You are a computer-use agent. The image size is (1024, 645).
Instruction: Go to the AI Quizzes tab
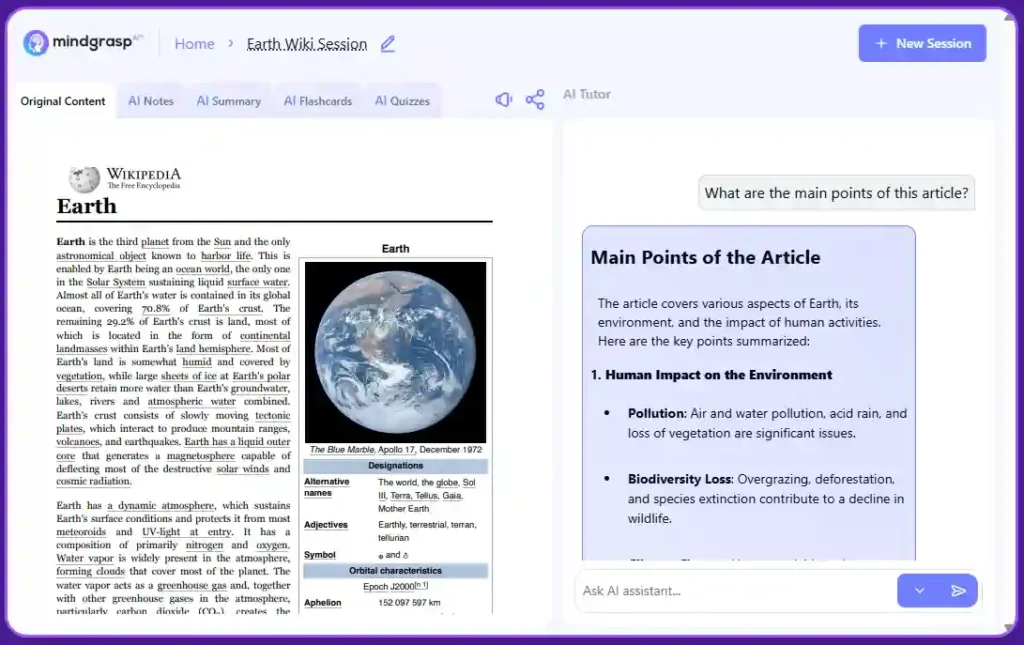pos(402,101)
